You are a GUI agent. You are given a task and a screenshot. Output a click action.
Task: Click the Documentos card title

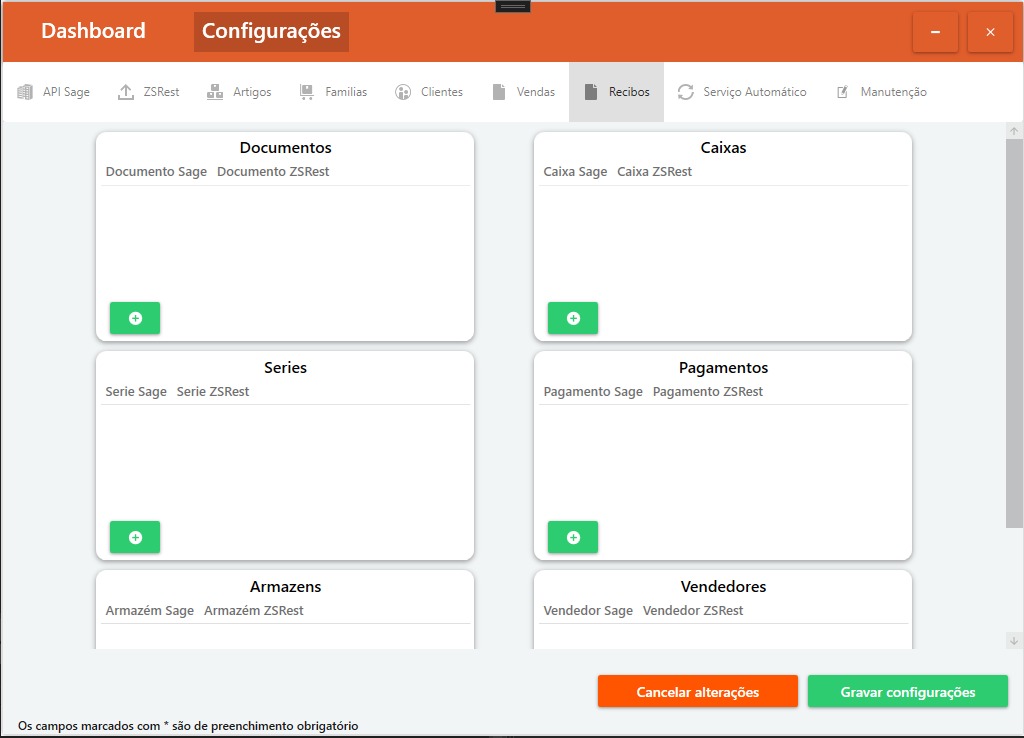[x=285, y=148]
